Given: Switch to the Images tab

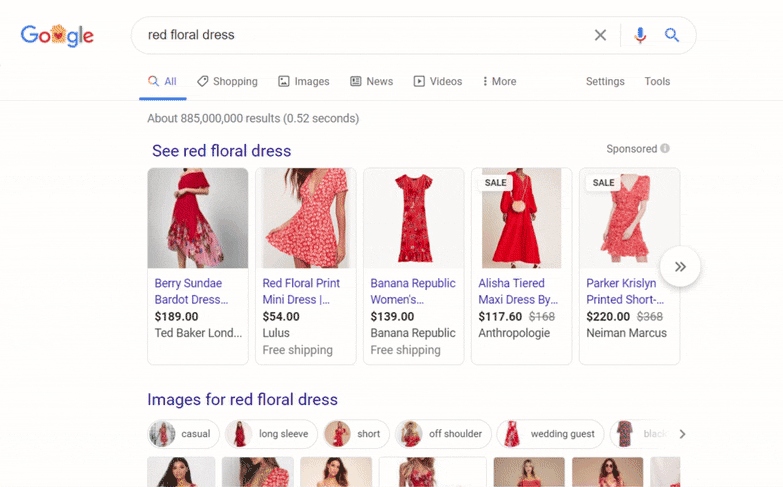Looking at the screenshot, I should pos(304,81).
